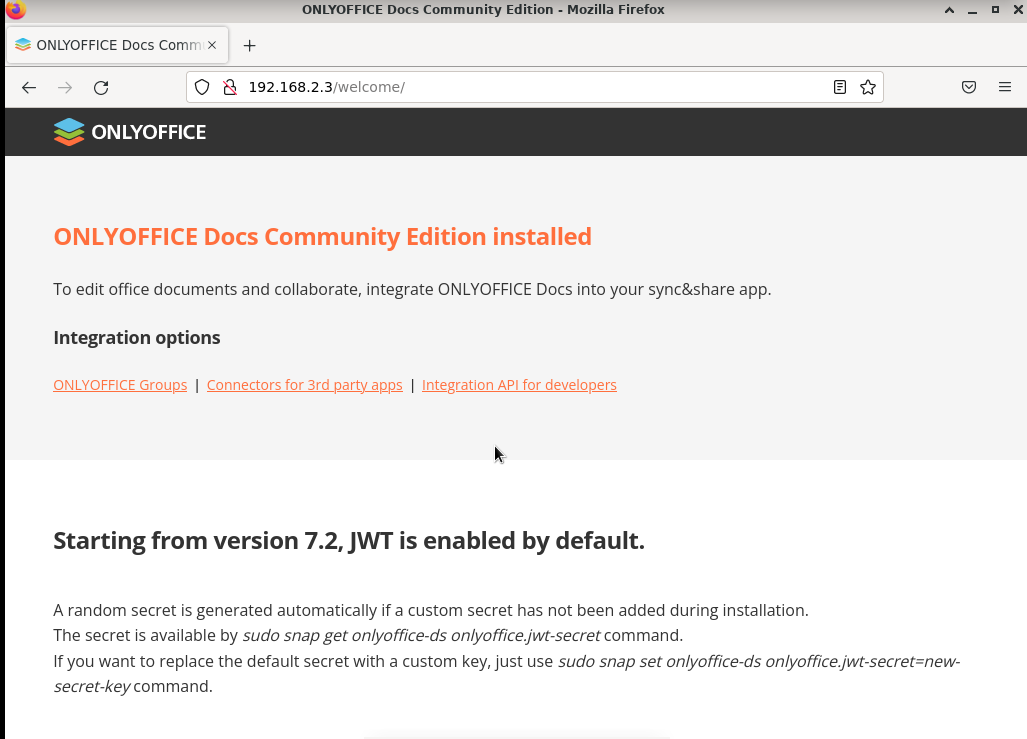Select the ONLYOFFICE Docs Community tab
The height and width of the screenshot is (739, 1027).
coord(118,45)
